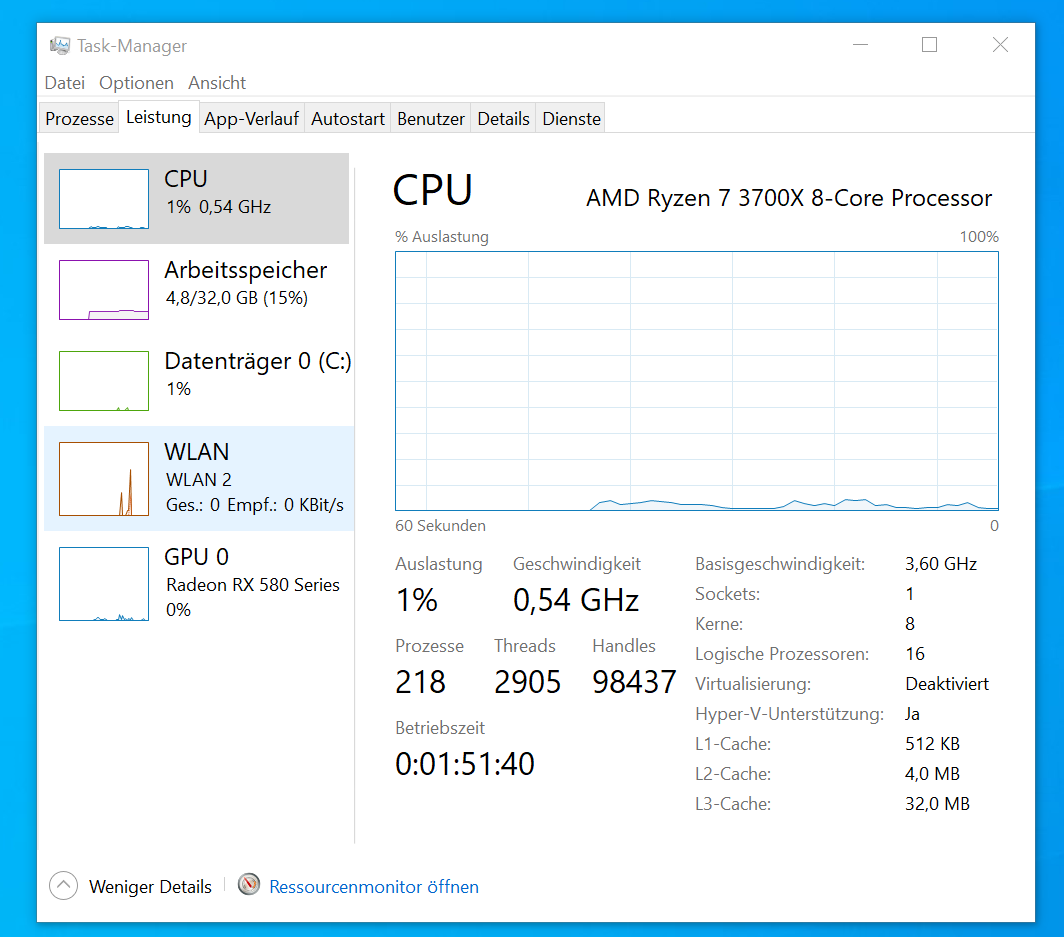This screenshot has height=937, width=1064.
Task: Open the Ansicht menu
Action: [x=216, y=83]
